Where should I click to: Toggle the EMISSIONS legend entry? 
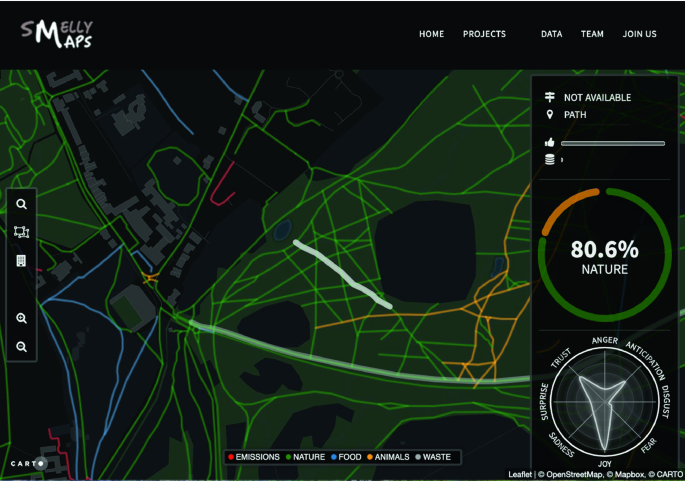point(254,457)
